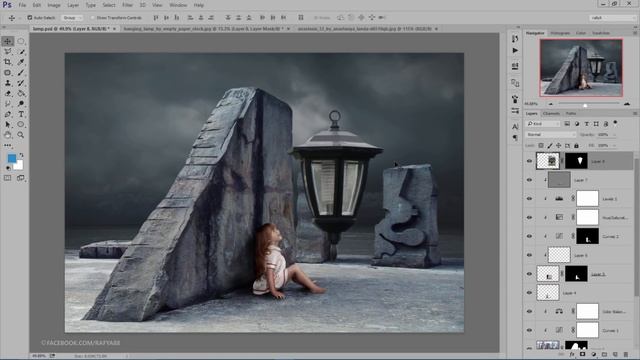Select the Horizontal Type tool

(x=21, y=114)
